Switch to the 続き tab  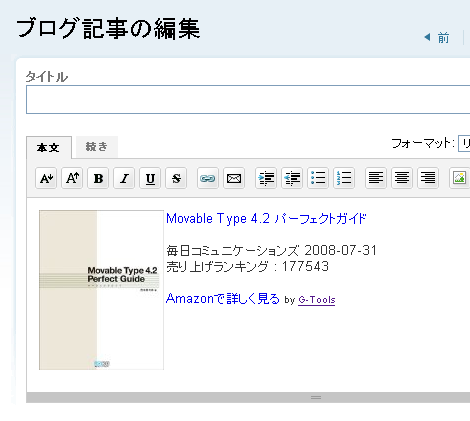coord(97,147)
